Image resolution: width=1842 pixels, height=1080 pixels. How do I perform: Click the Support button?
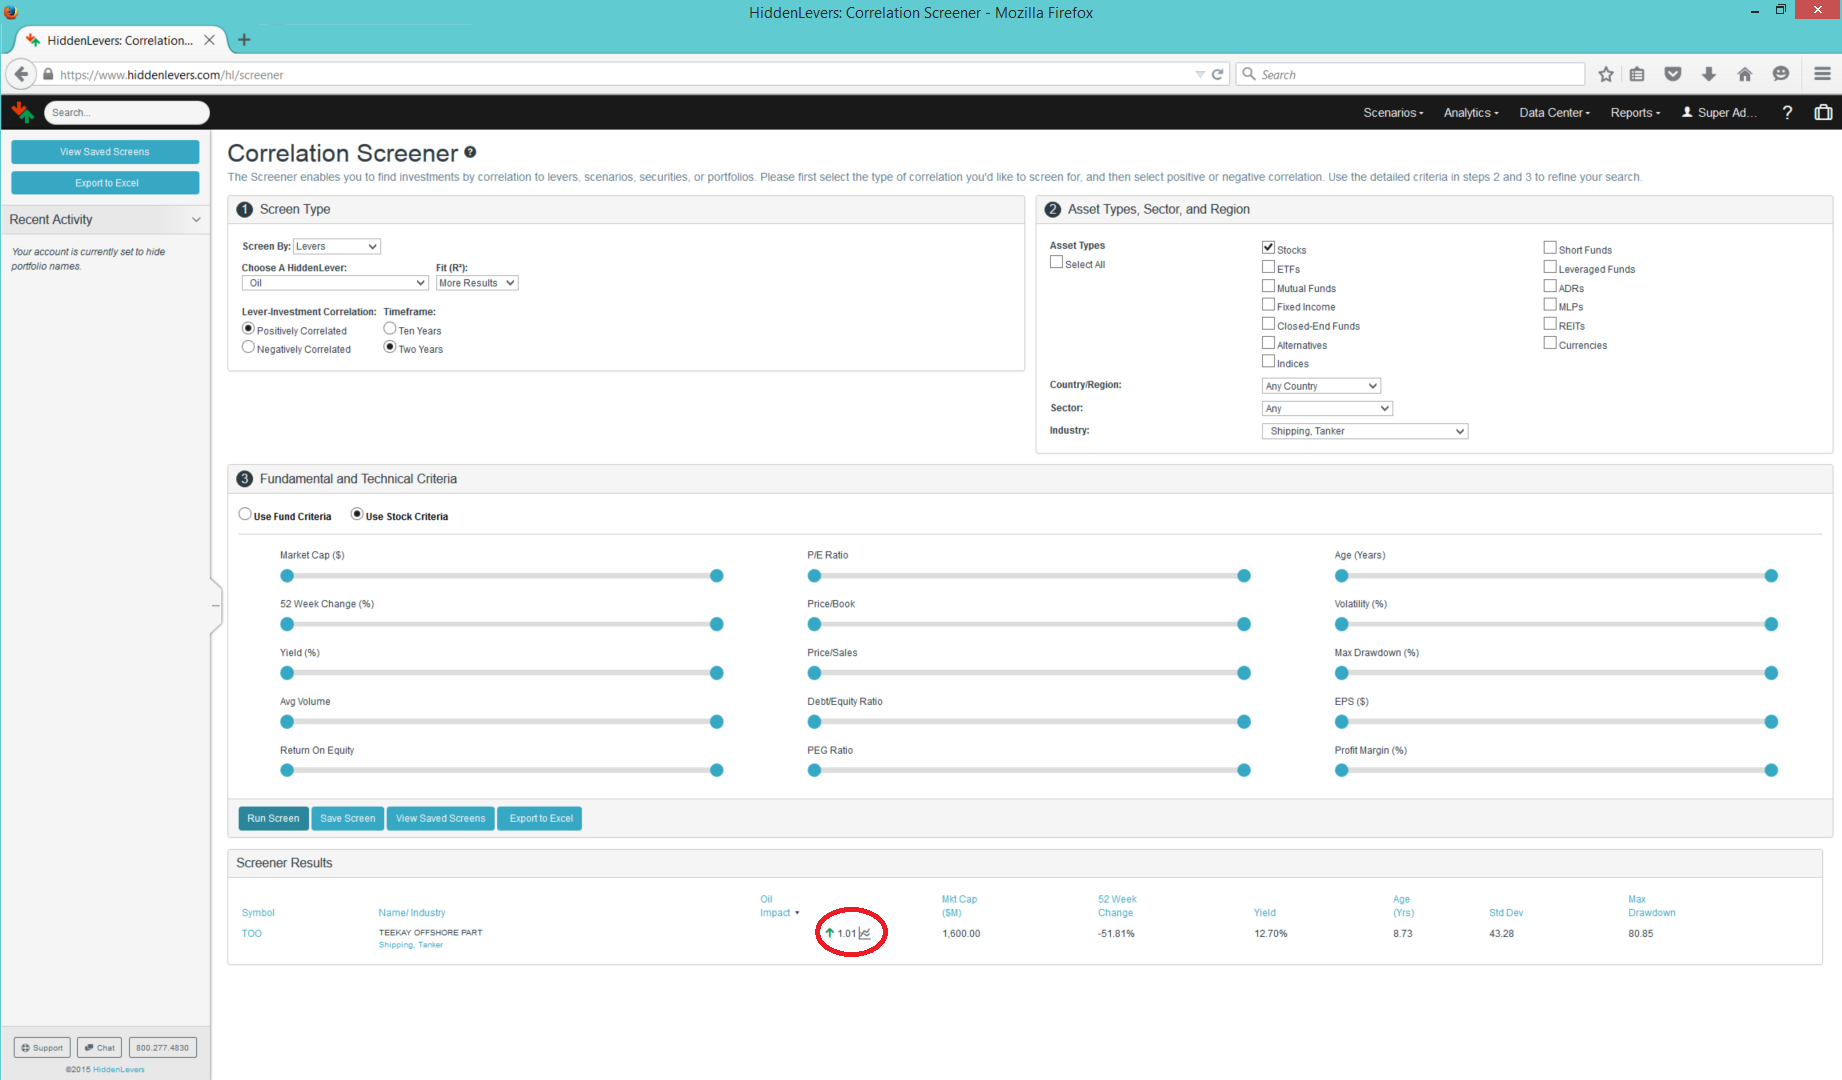[x=42, y=1048]
